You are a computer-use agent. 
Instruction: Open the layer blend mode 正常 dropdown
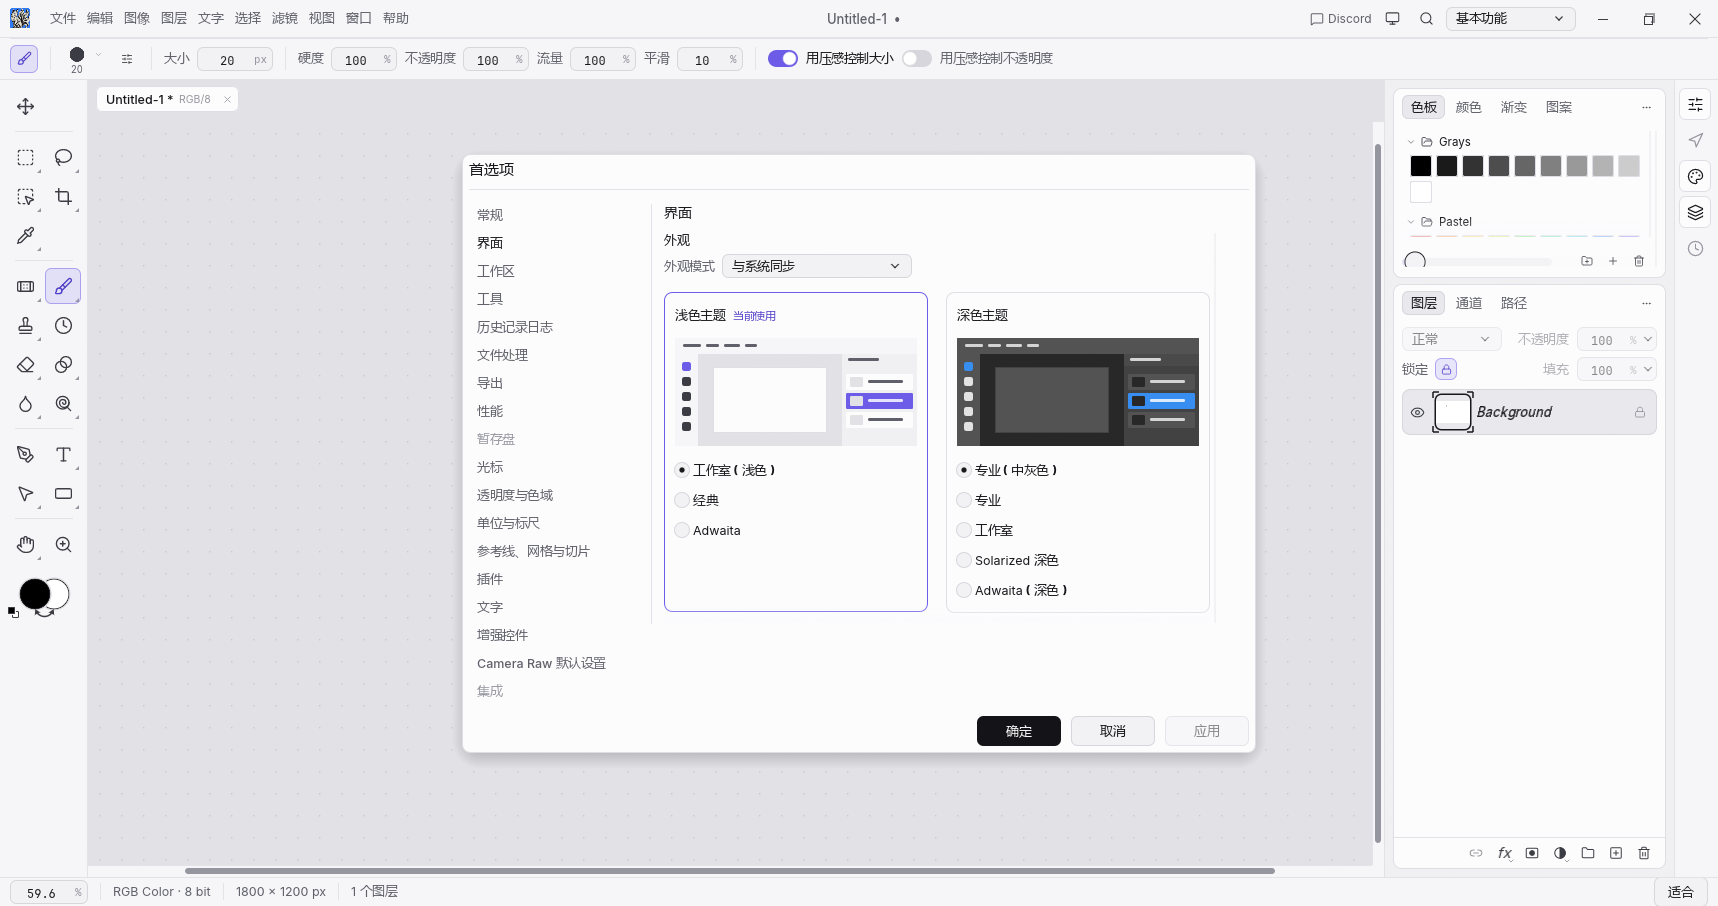[1451, 340]
